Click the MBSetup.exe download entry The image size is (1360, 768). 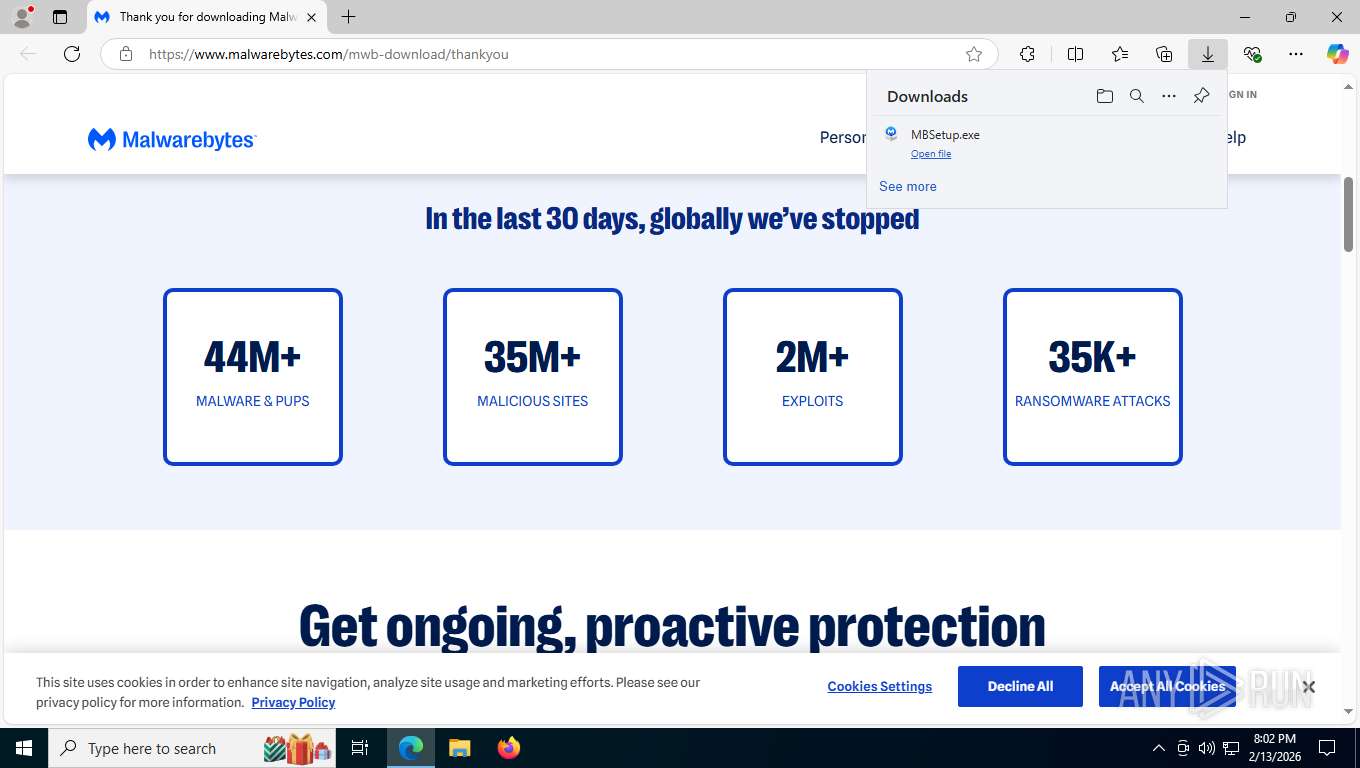1047,143
